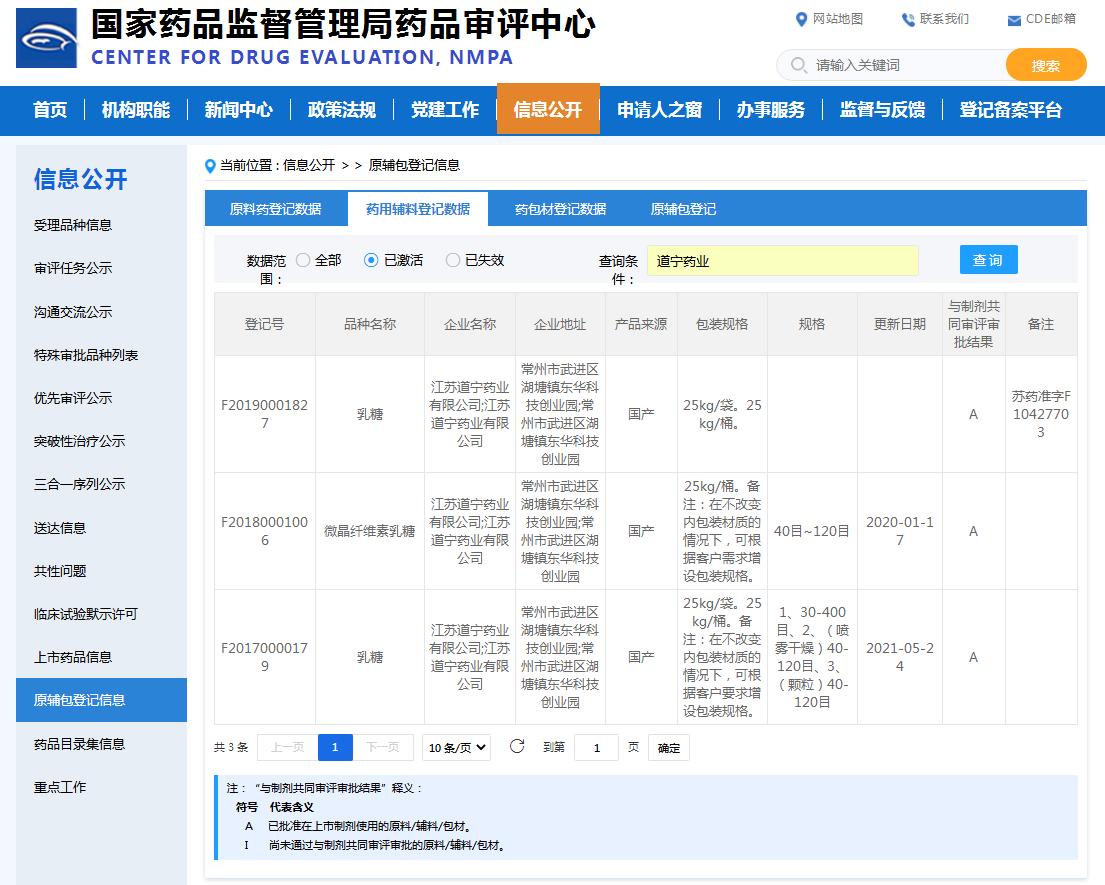
Task: Open the 申请人之窗 nav menu
Action: tap(659, 110)
